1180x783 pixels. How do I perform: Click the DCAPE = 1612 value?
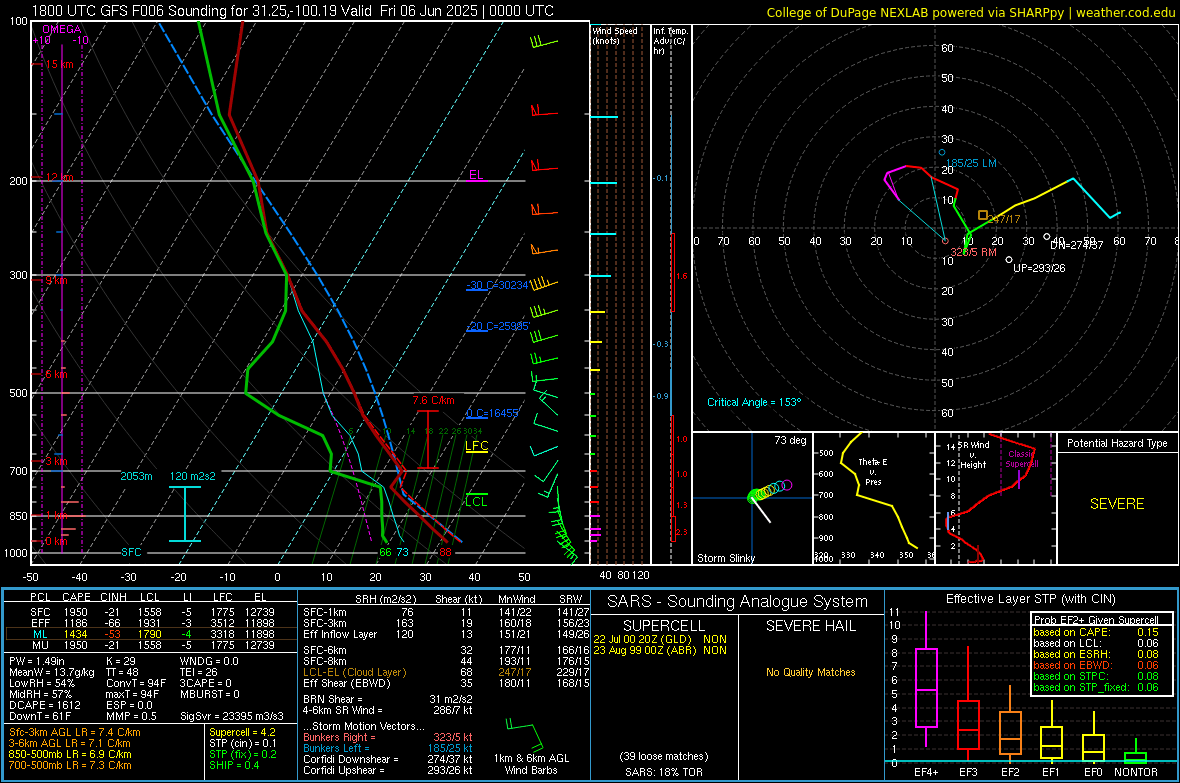44,705
